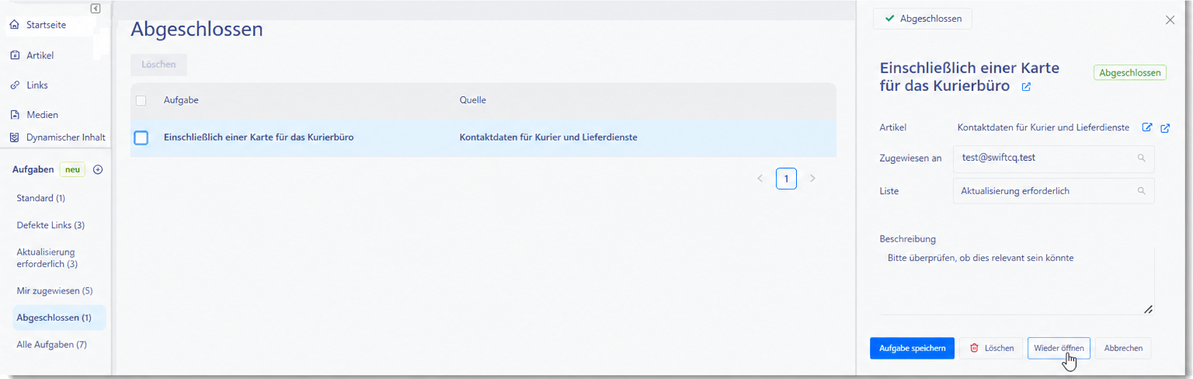Add a new task list with the plus icon

(97, 170)
